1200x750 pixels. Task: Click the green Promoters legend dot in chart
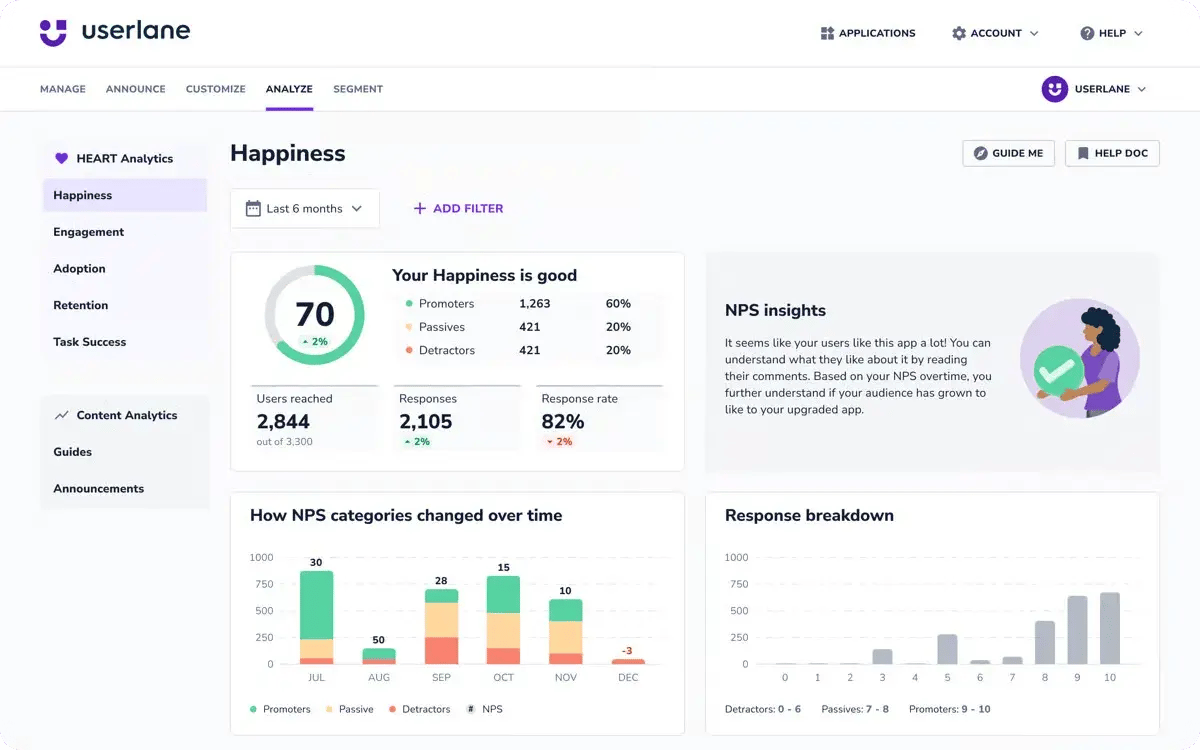tap(253, 709)
